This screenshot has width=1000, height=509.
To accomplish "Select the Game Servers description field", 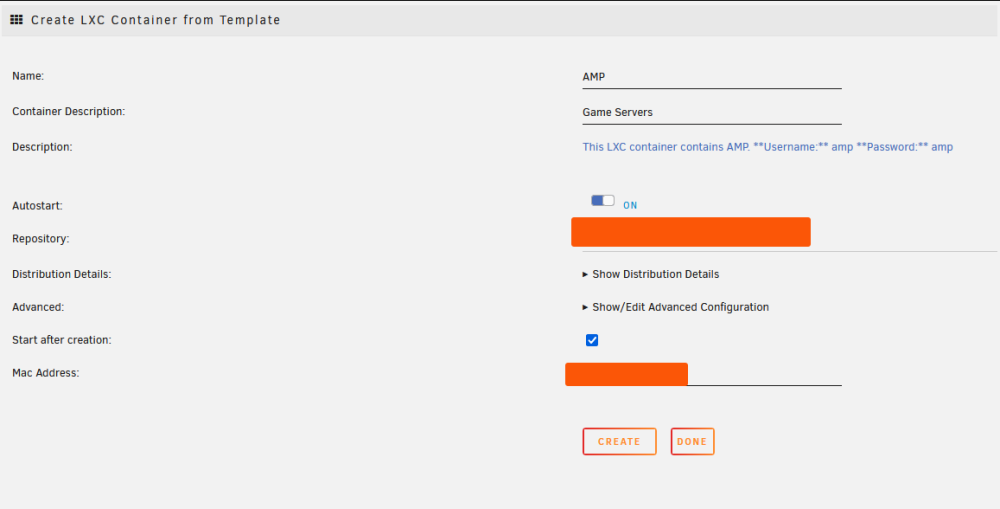I will pos(712,113).
